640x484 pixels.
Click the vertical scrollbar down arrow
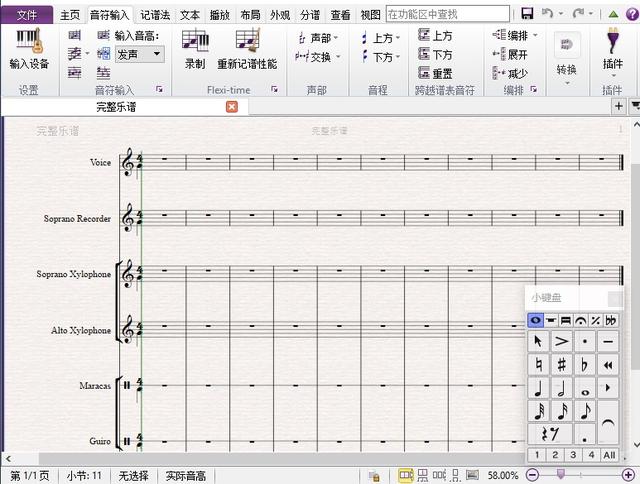636,444
